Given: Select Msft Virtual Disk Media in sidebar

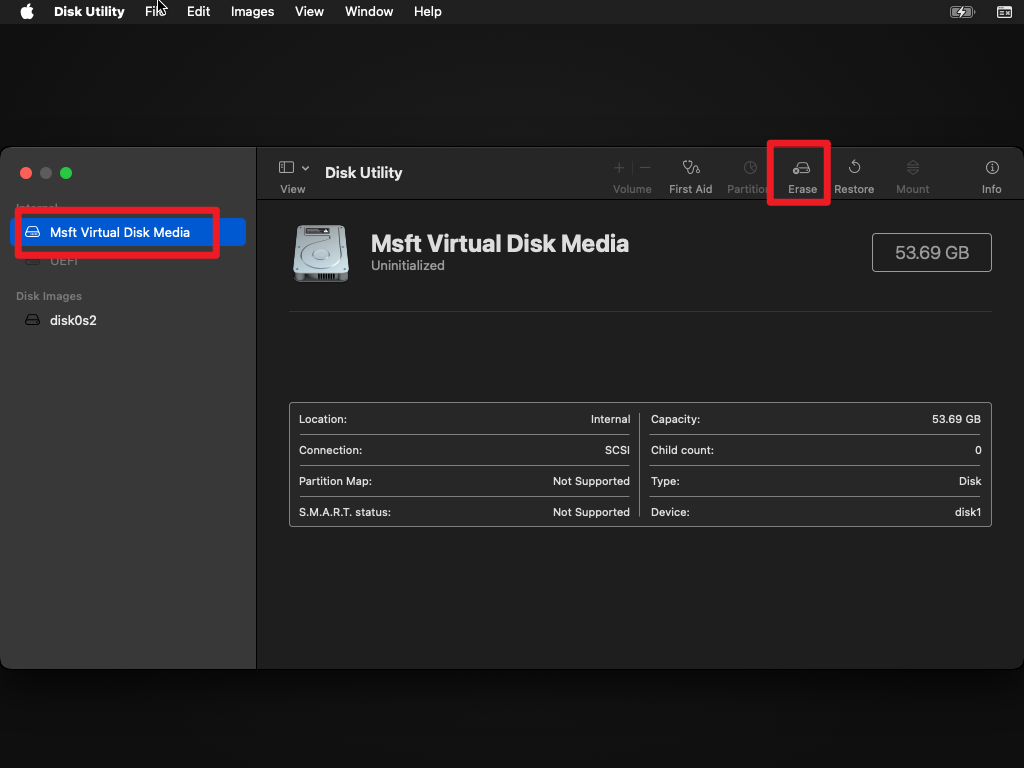Looking at the screenshot, I should click(x=128, y=232).
